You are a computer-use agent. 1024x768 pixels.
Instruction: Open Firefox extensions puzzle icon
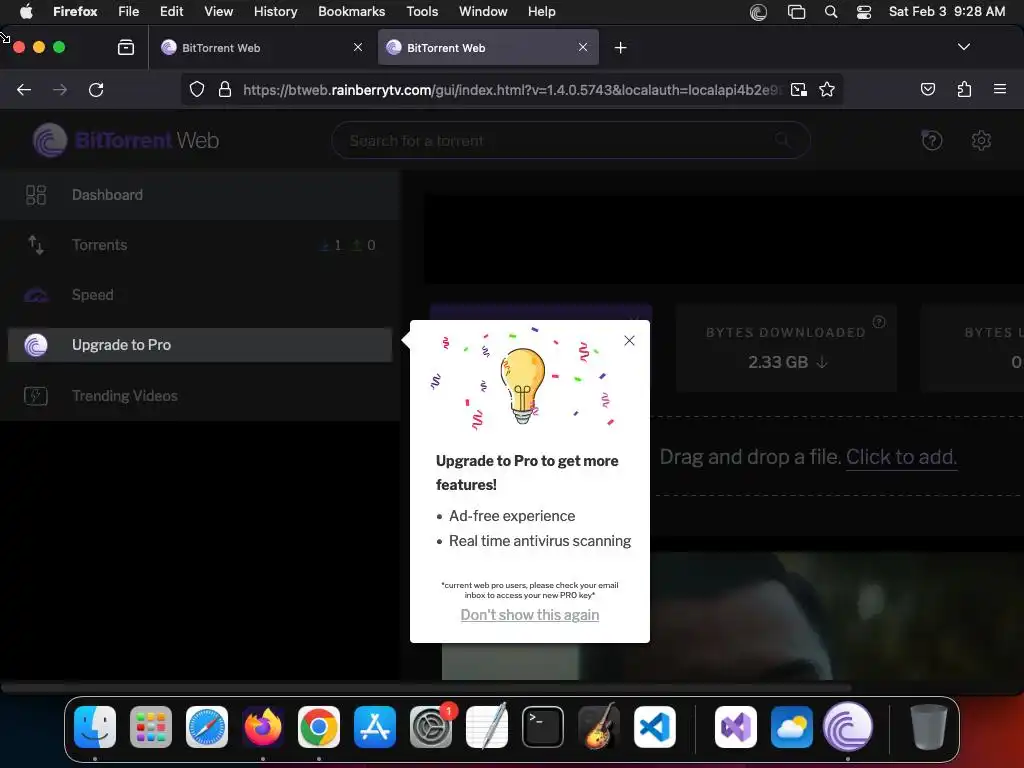964,89
